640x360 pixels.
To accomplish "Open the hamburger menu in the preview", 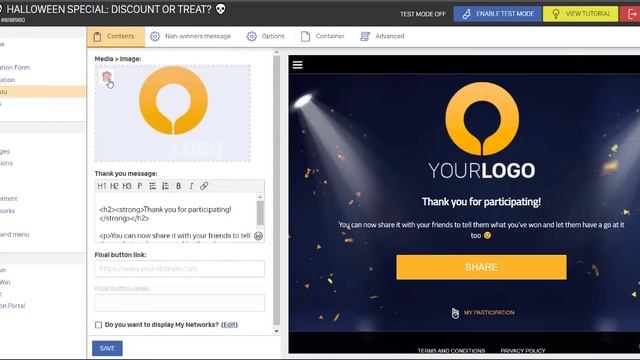I will pos(298,65).
